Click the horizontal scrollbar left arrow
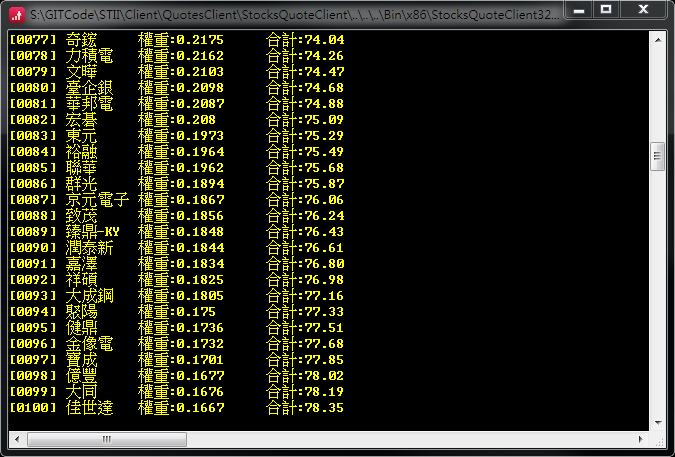This screenshot has width=675, height=457. pos(17,439)
